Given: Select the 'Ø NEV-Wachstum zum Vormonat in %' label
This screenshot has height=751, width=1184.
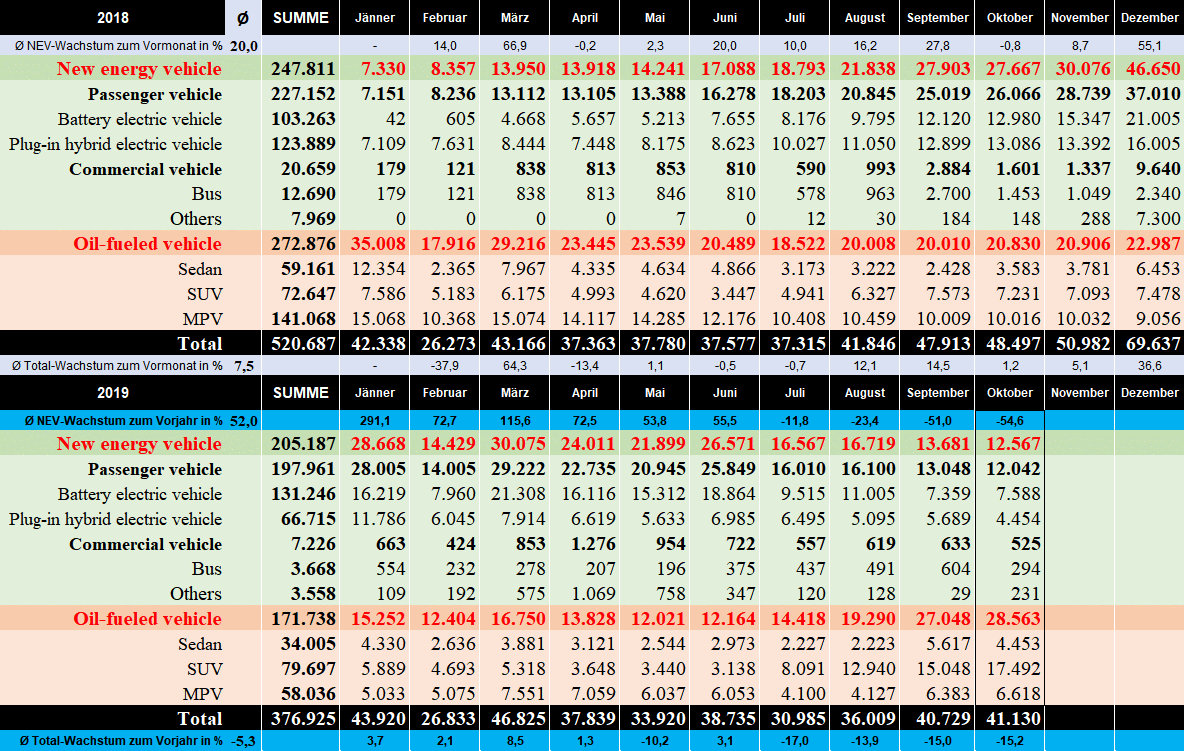Looking at the screenshot, I should coord(119,46).
